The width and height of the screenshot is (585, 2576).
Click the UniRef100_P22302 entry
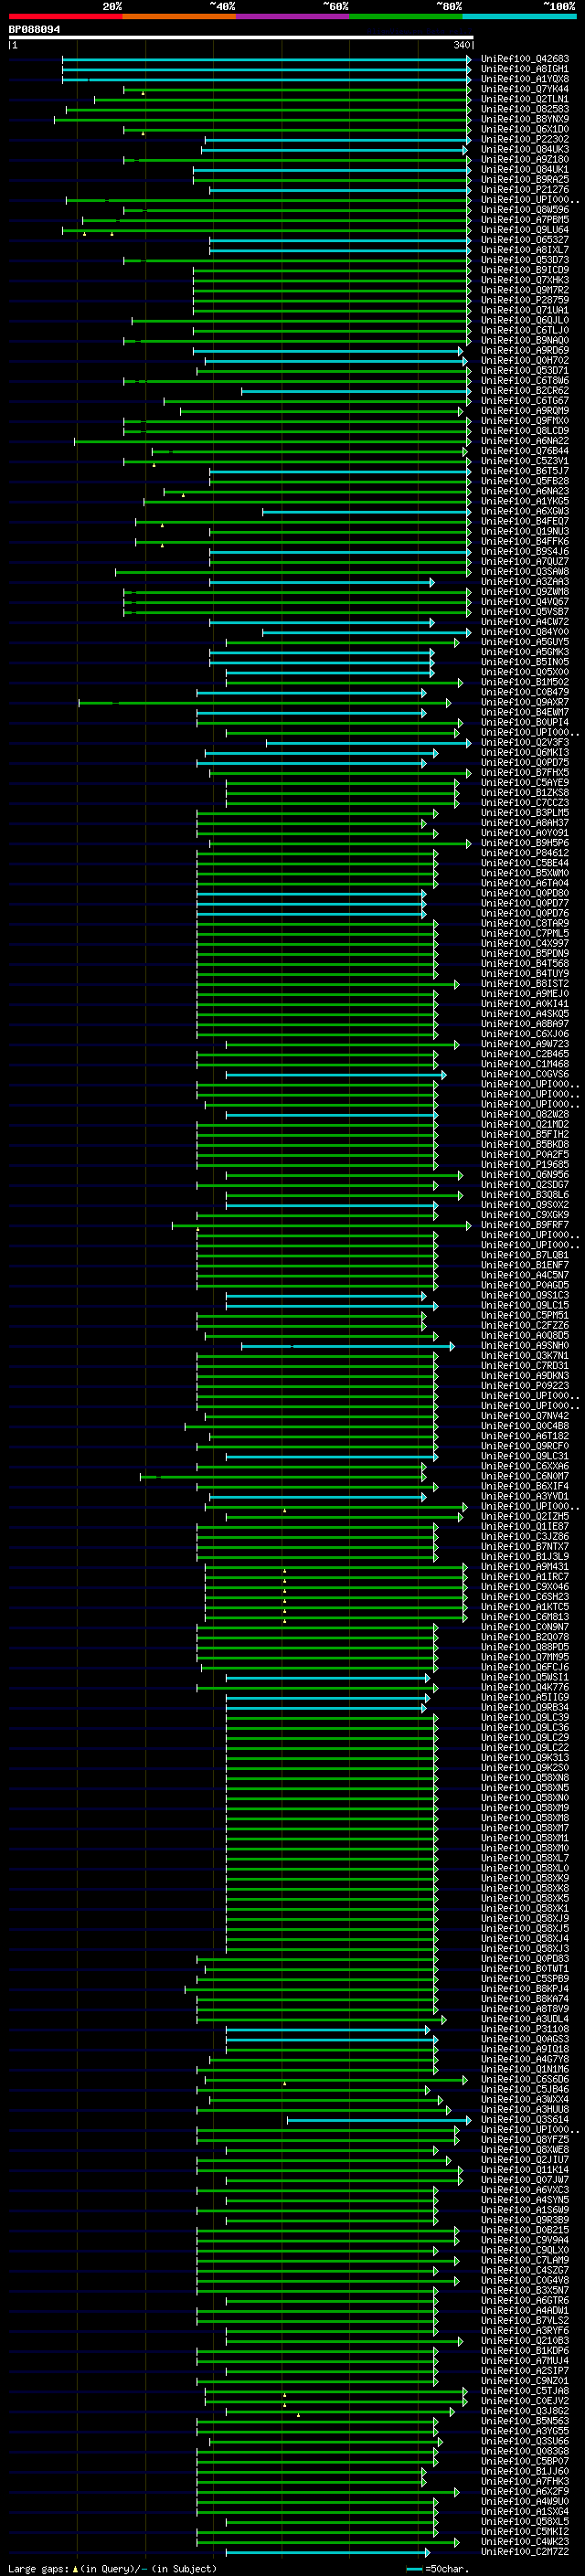tap(524, 139)
